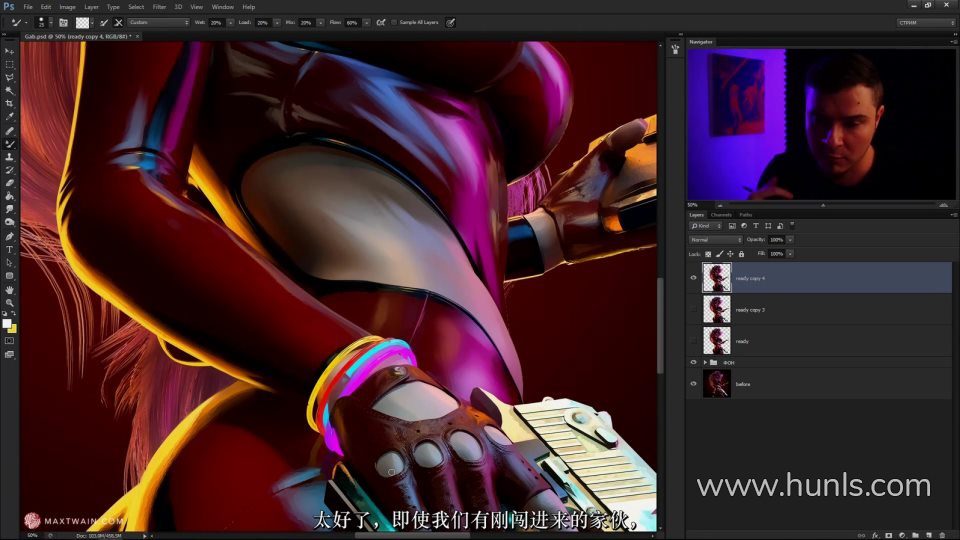Select the Smudge tool
The width and height of the screenshot is (960, 540).
9,209
